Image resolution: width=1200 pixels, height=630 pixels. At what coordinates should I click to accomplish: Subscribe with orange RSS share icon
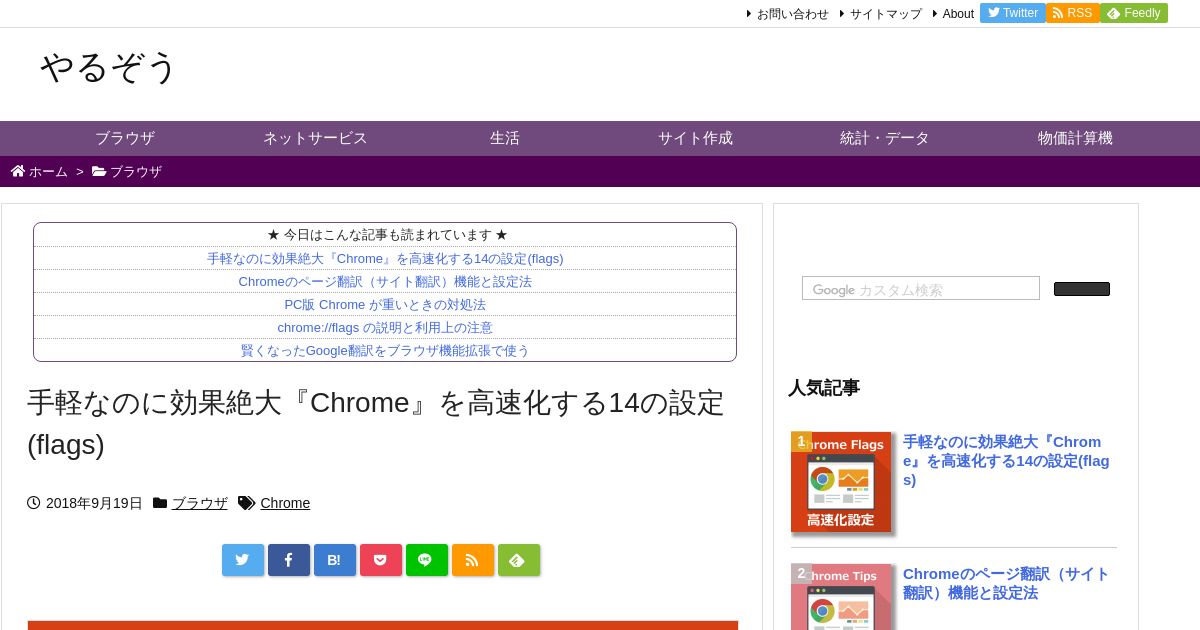click(x=473, y=560)
